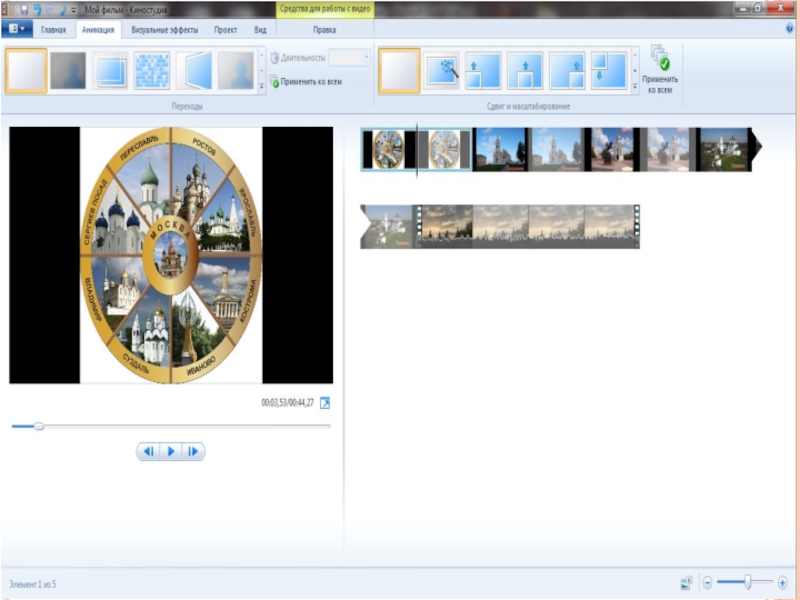800x600 pixels.
Task: Open the Главная tab
Action: click(53, 30)
